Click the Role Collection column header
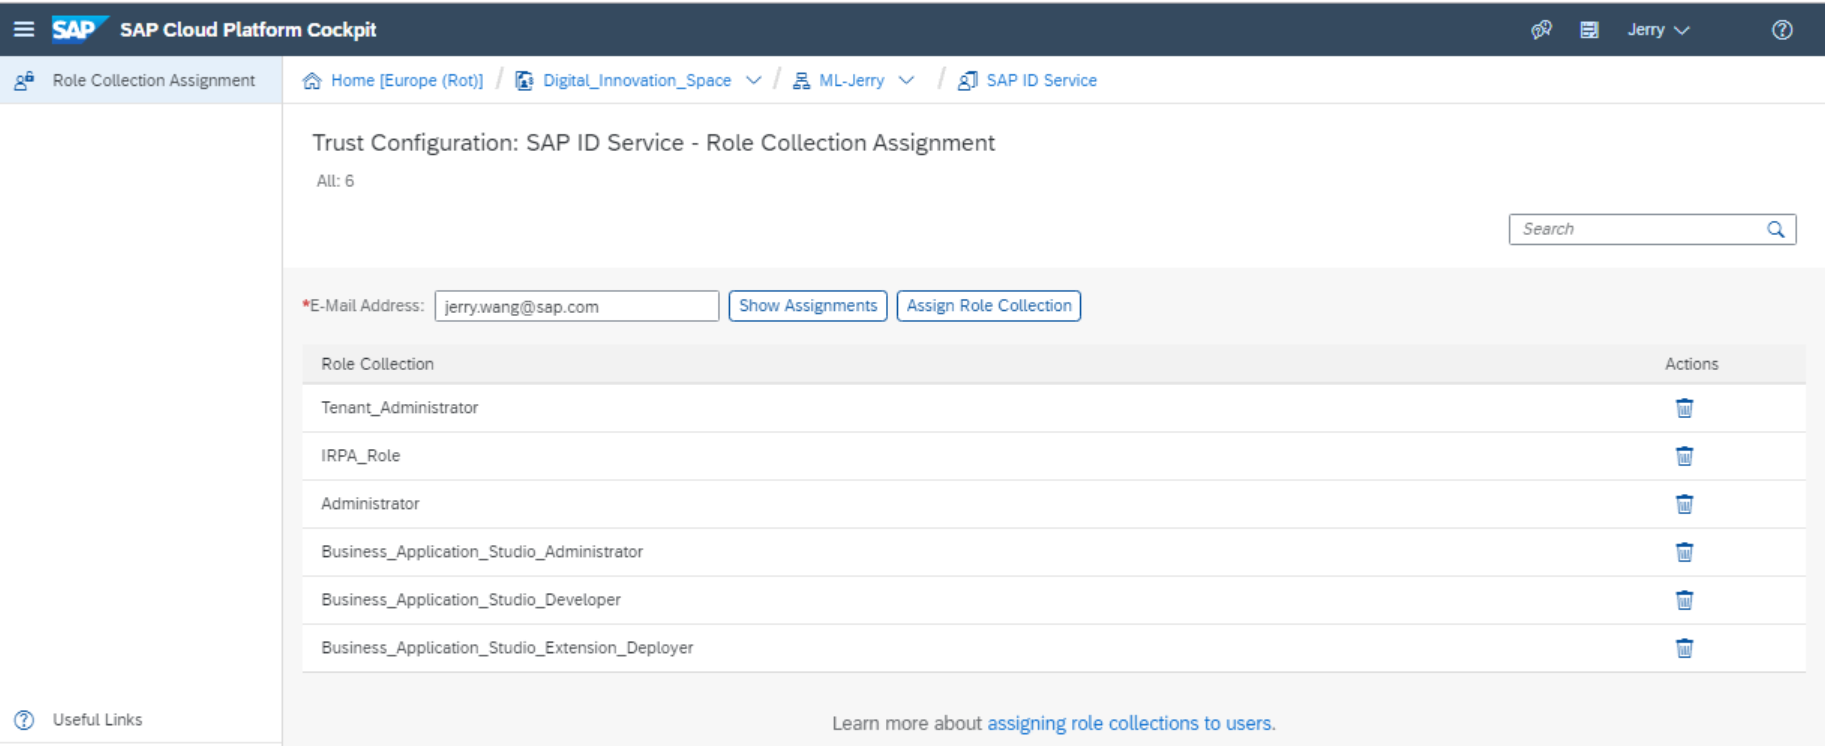The height and width of the screenshot is (746, 1825). click(x=377, y=364)
